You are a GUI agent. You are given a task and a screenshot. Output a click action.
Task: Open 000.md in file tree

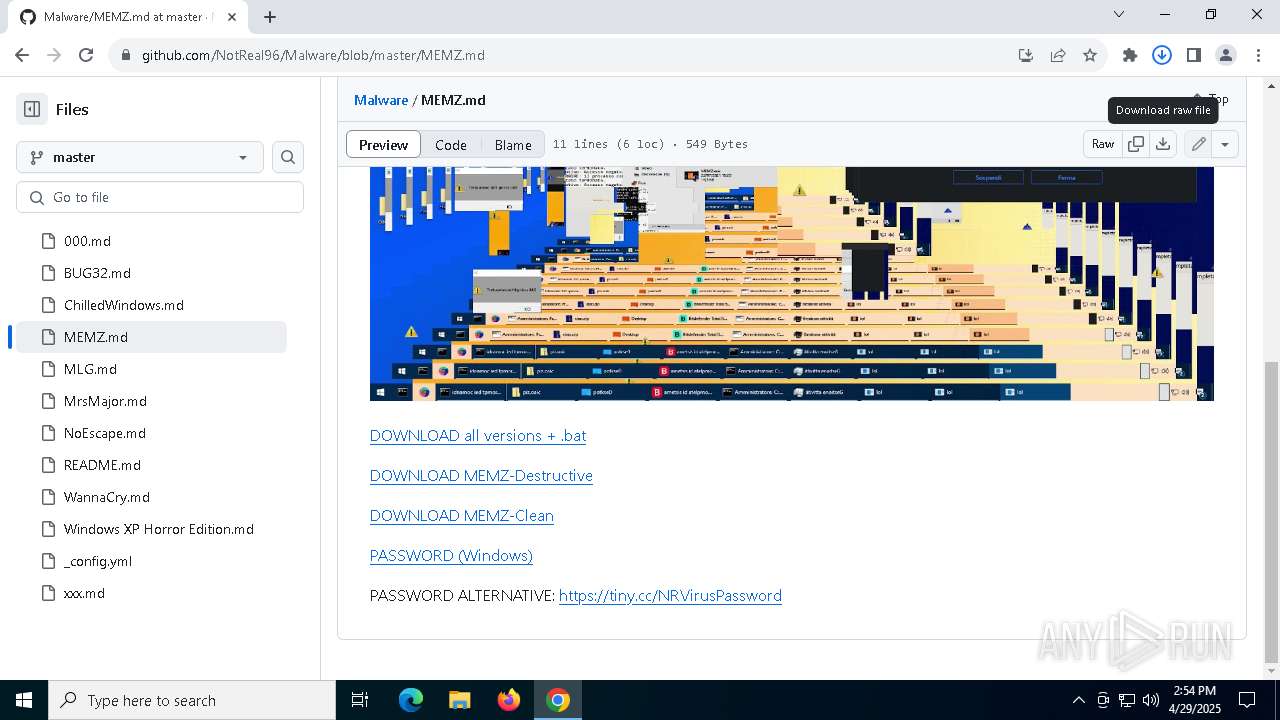(87, 241)
